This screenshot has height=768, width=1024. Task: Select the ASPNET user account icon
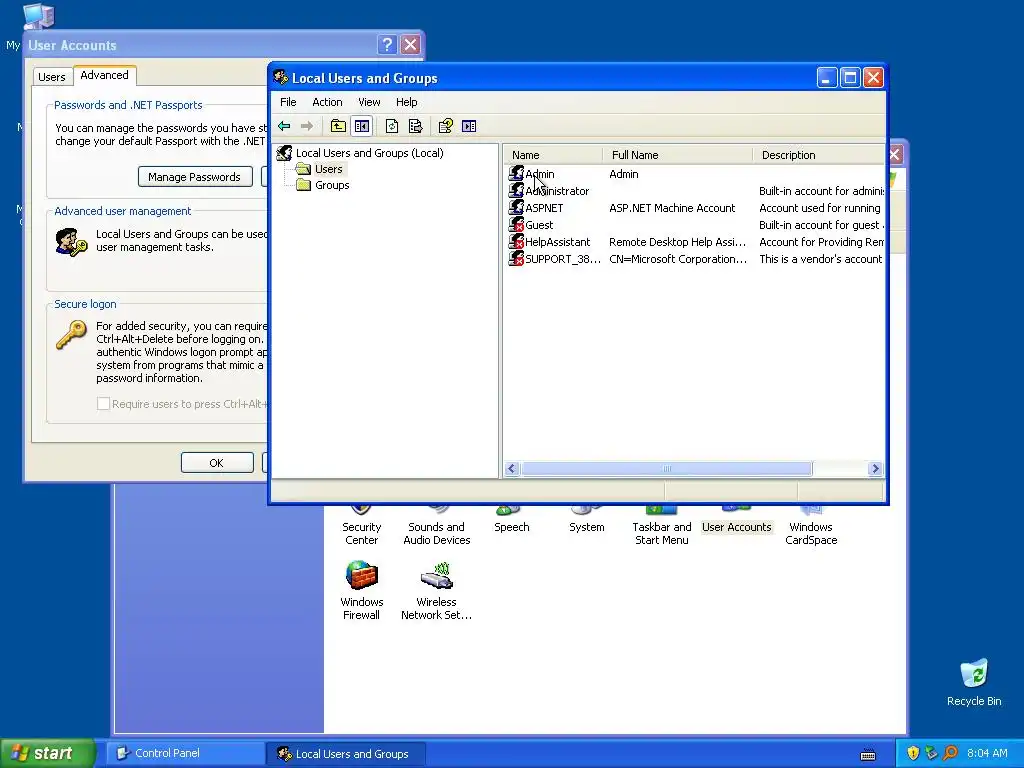point(516,208)
